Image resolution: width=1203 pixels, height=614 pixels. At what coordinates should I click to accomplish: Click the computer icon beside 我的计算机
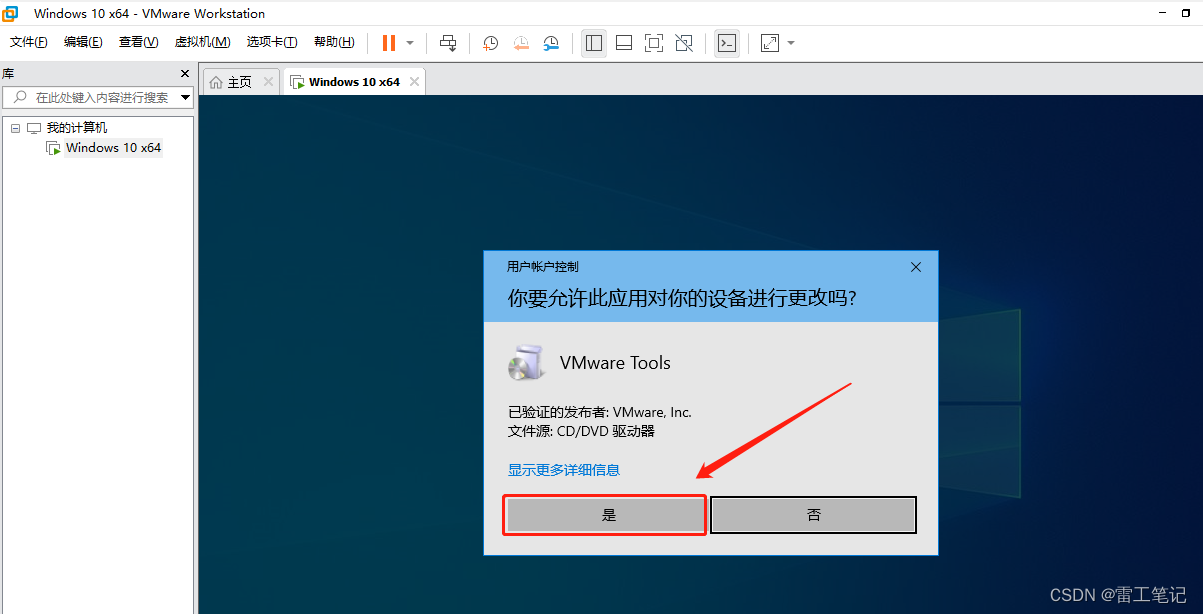pyautogui.click(x=34, y=128)
